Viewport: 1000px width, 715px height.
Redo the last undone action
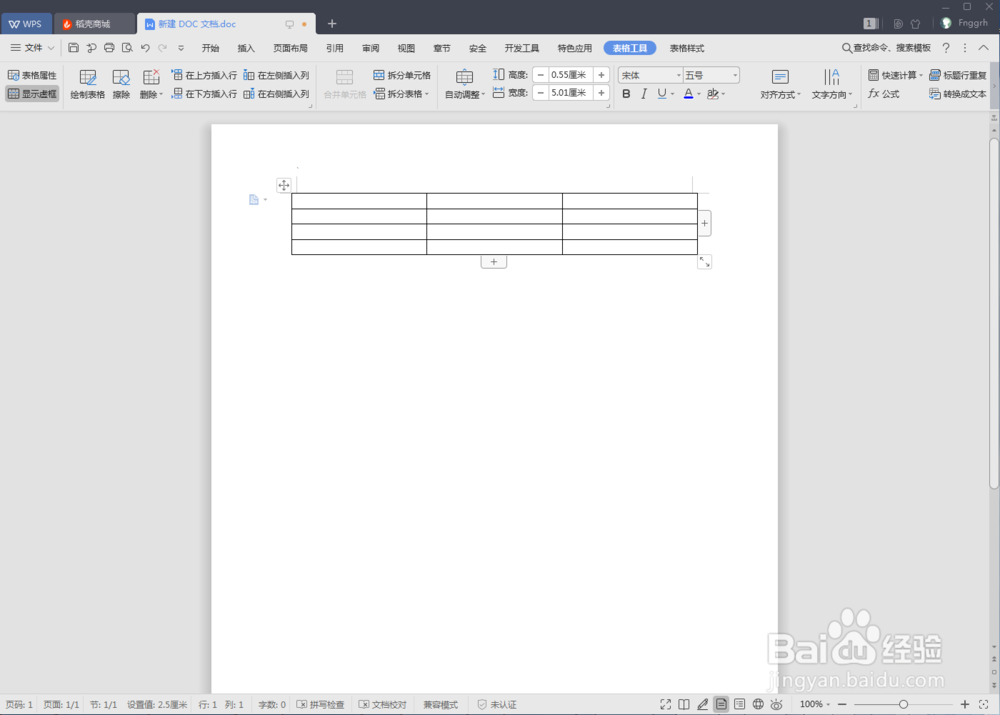click(x=163, y=48)
